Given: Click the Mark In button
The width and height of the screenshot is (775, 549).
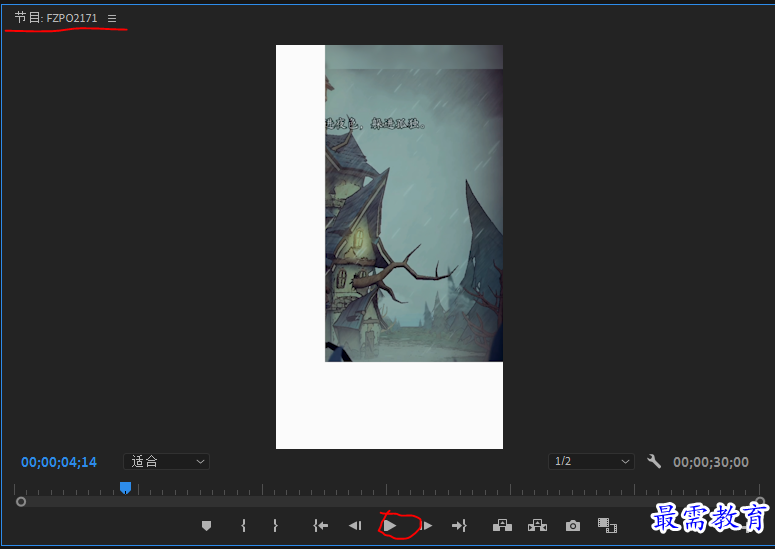Looking at the screenshot, I should [x=243, y=526].
